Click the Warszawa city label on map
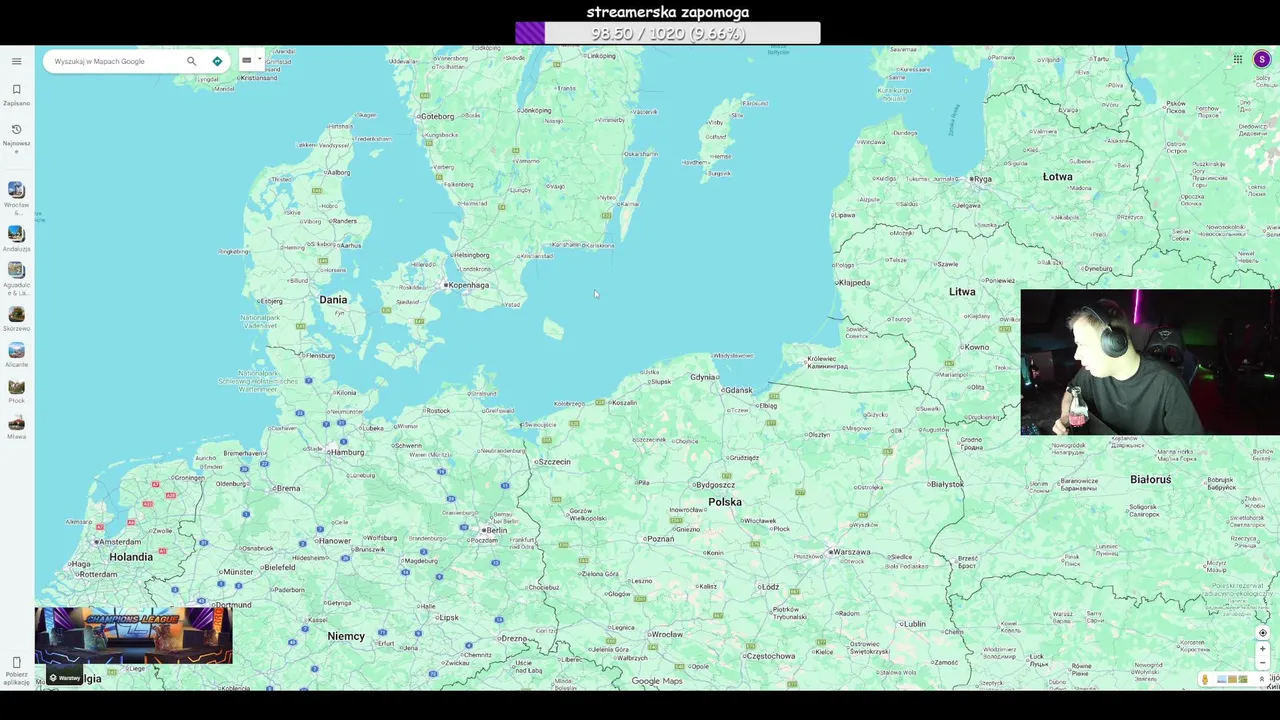 (852, 552)
